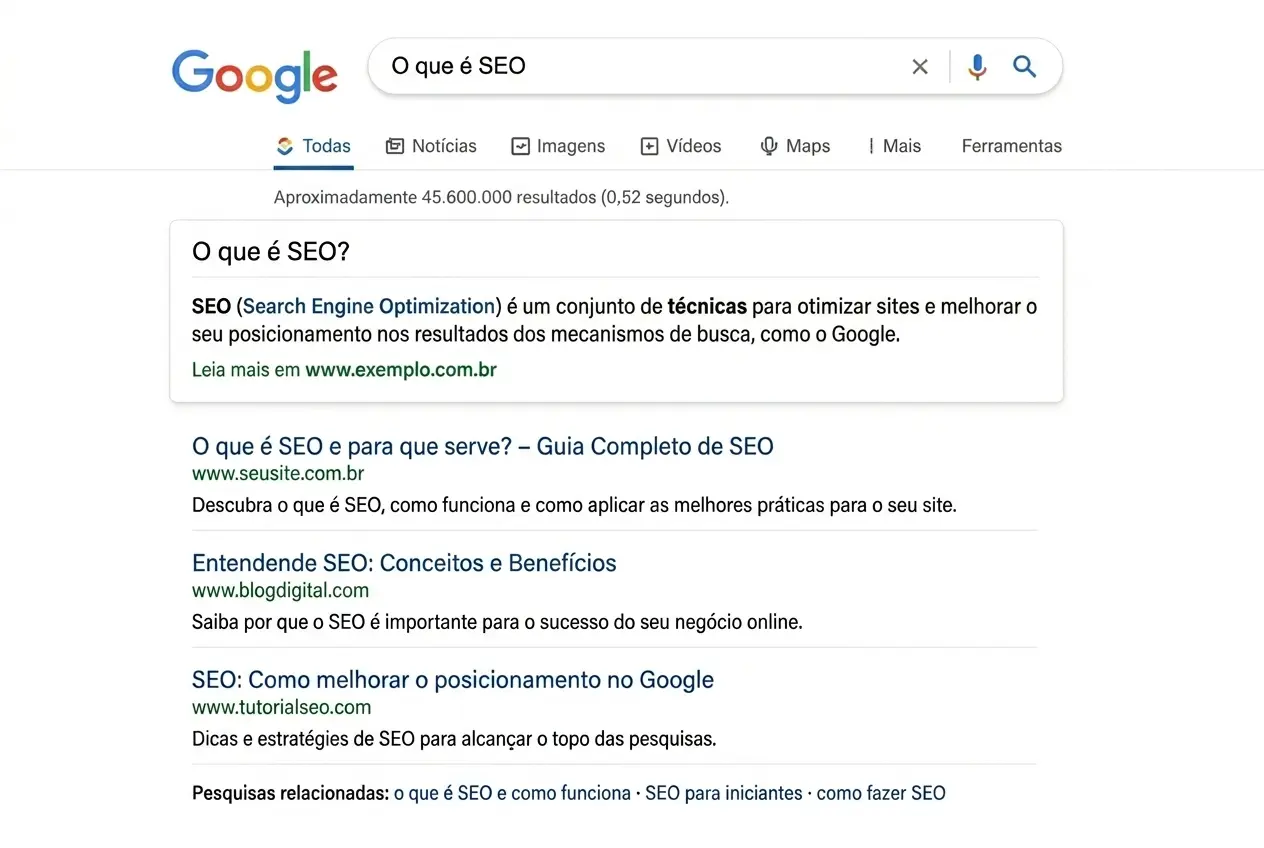Click the dots icon beside Mais
Viewport: 1264px width, 848px height.
click(871, 146)
